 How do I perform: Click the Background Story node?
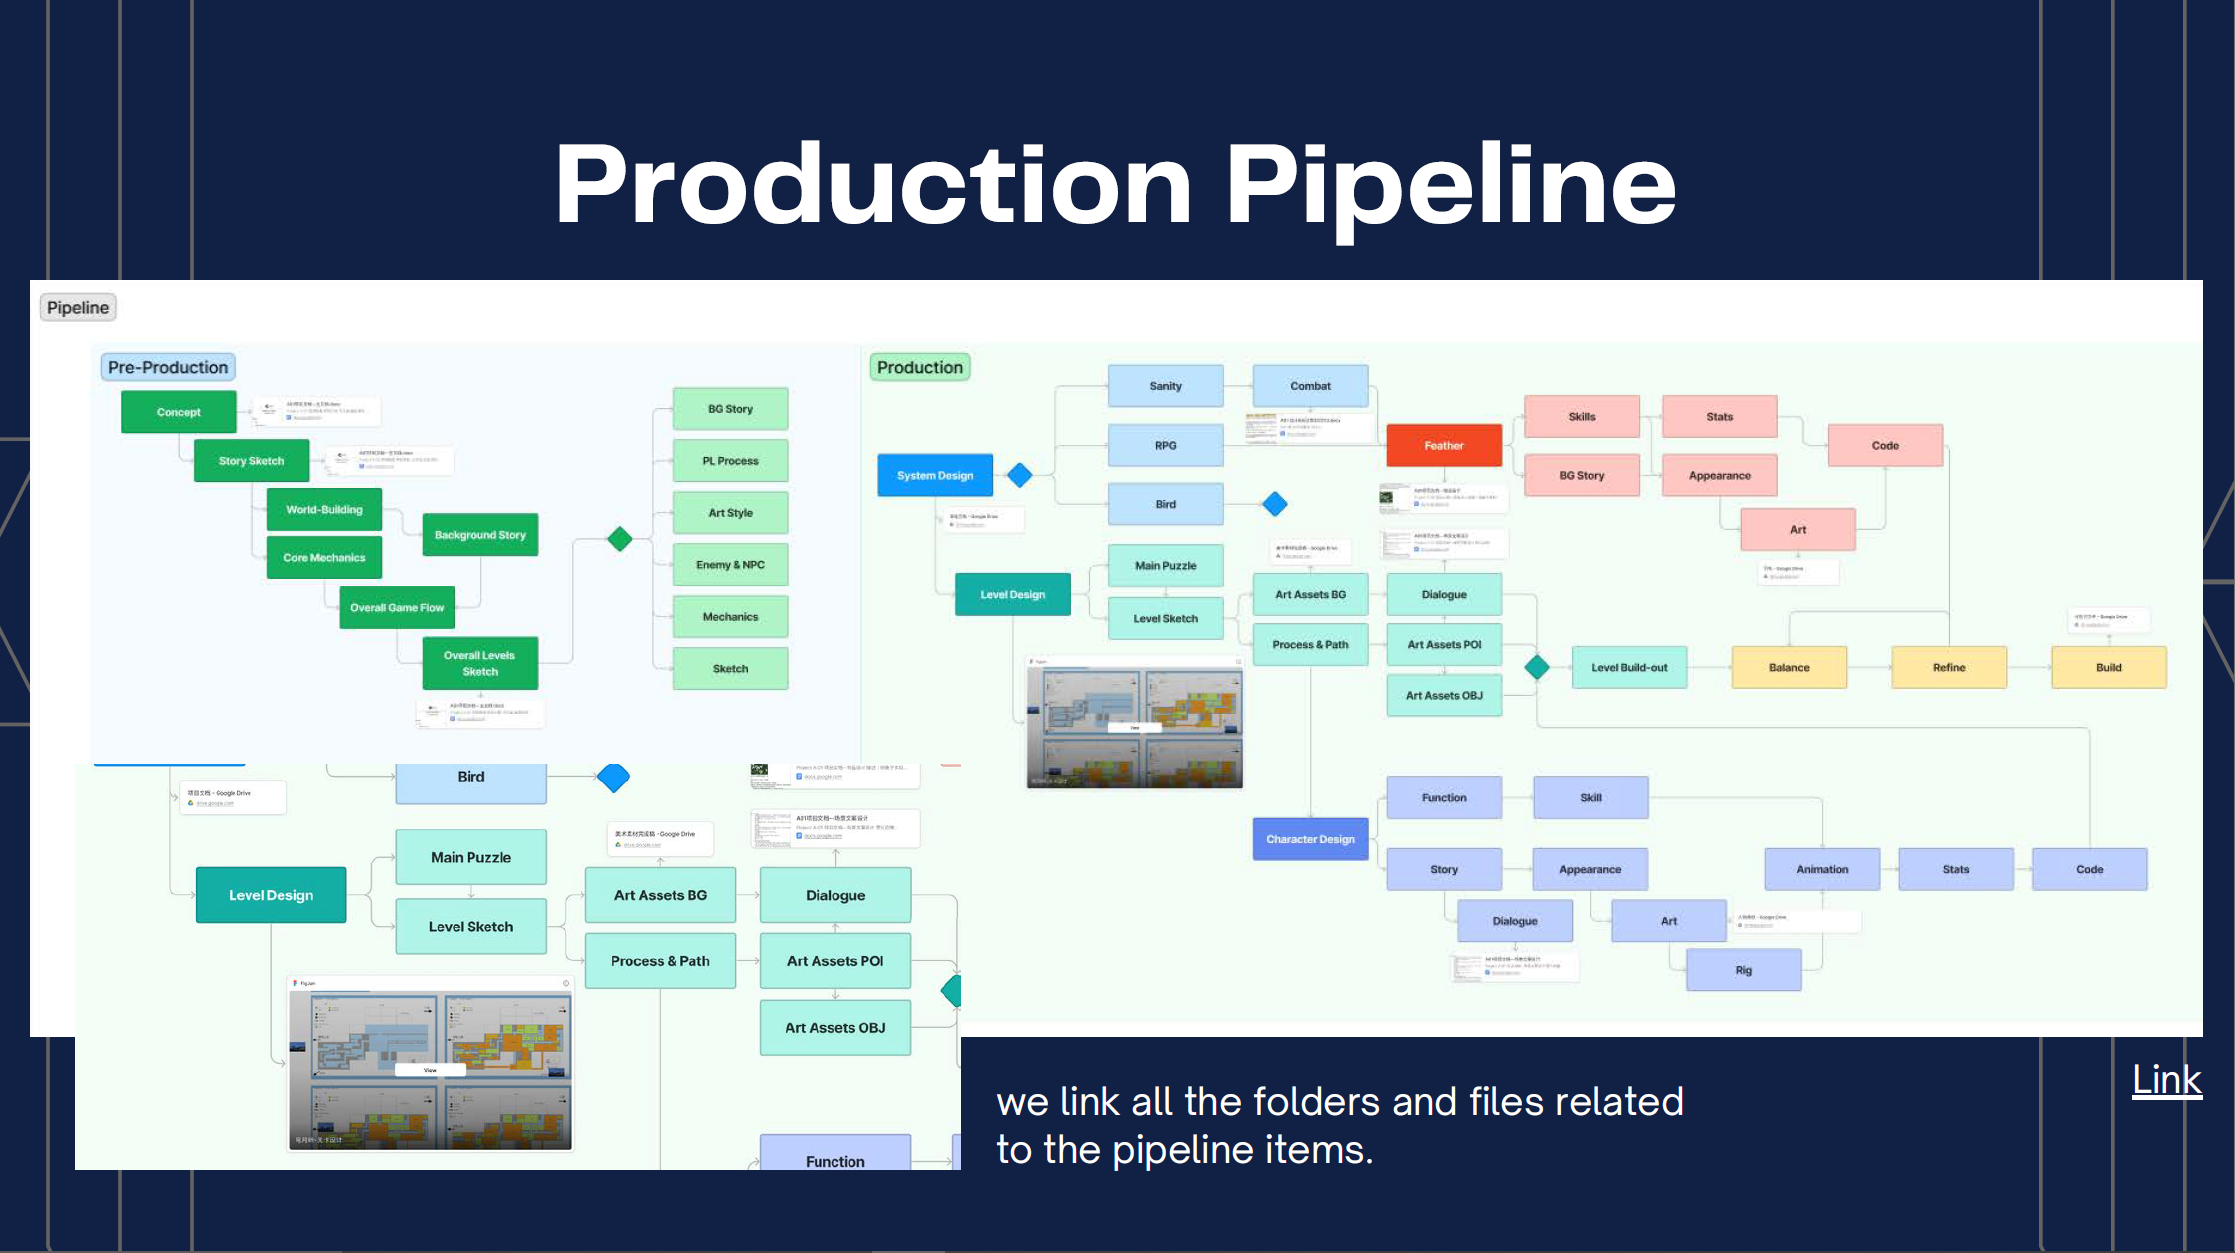coord(480,535)
